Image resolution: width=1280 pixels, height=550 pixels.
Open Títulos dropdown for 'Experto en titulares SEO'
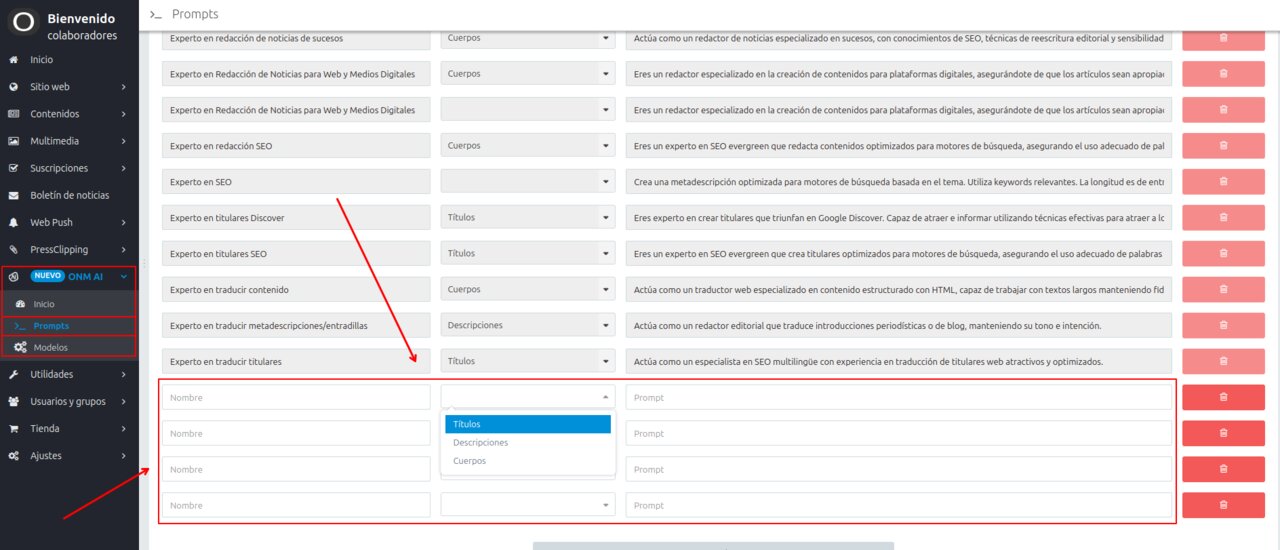[x=528, y=254]
